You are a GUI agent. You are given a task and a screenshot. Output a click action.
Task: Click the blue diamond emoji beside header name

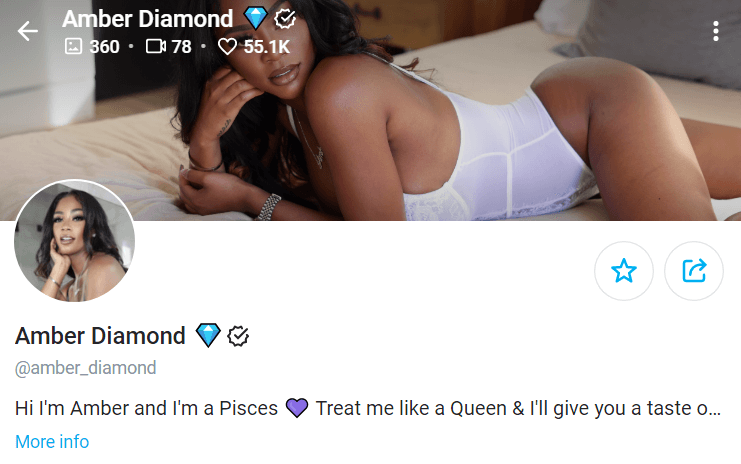[255, 19]
